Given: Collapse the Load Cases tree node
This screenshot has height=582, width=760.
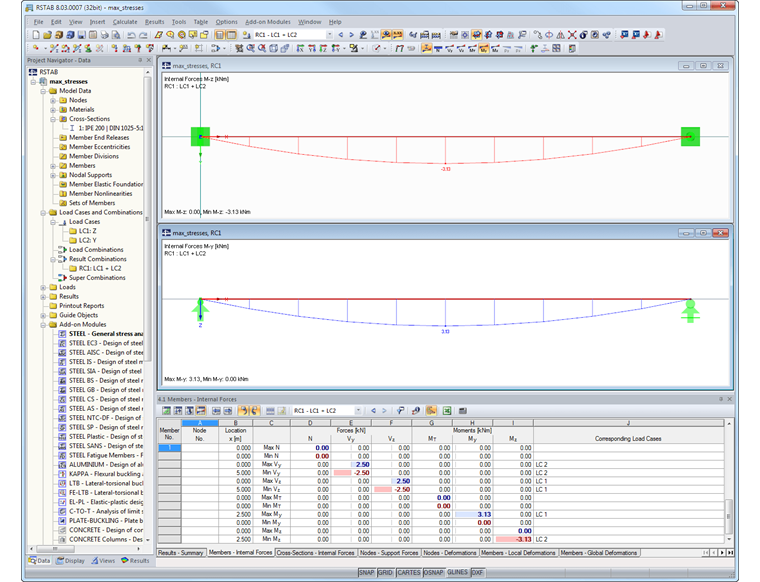Looking at the screenshot, I should [x=54, y=221].
